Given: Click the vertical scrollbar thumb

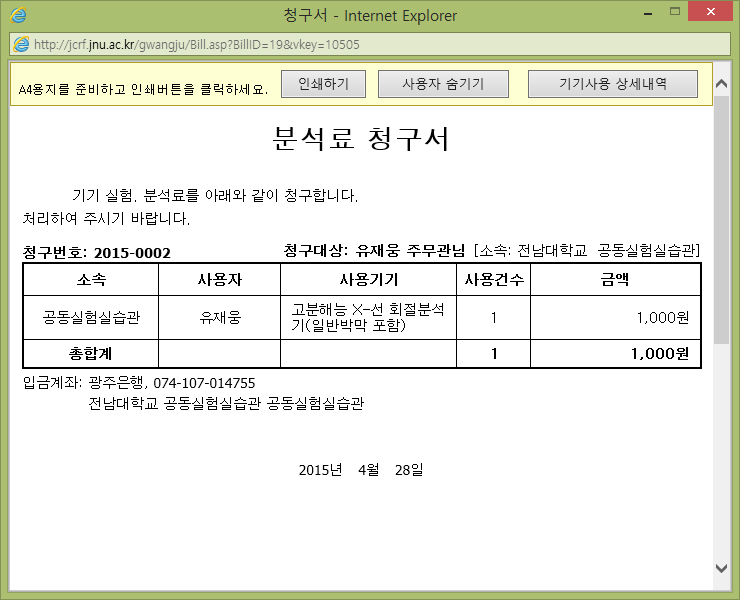Looking at the screenshot, I should click(x=722, y=220).
